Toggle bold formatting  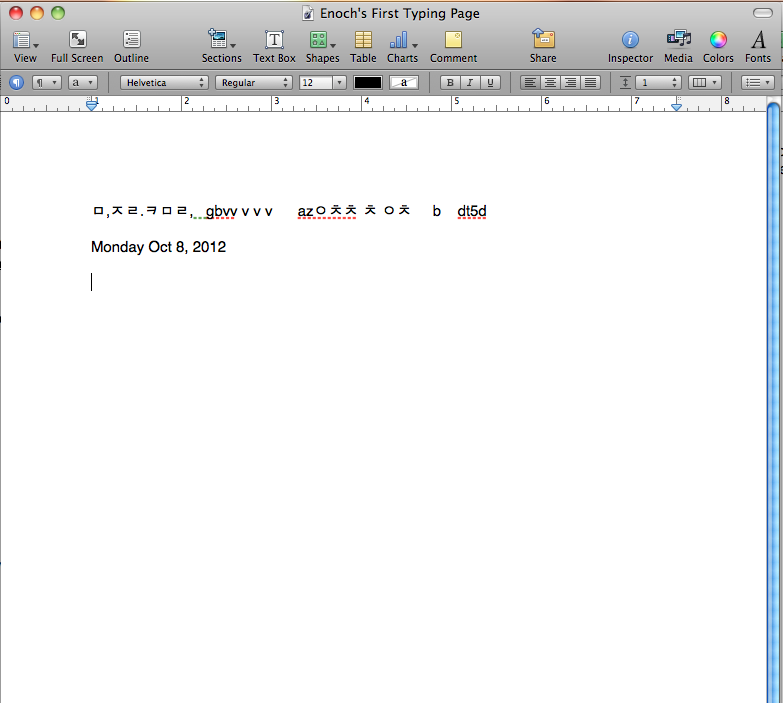click(450, 82)
